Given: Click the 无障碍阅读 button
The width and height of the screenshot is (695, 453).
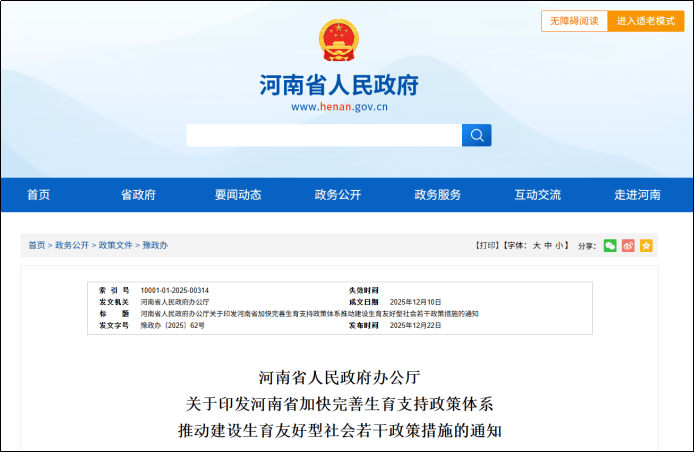Looking at the screenshot, I should pos(574,21).
